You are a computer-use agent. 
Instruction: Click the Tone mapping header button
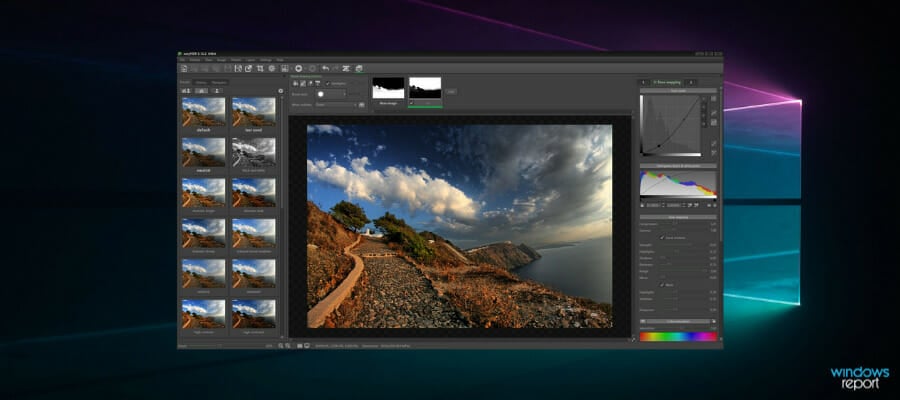click(x=666, y=82)
